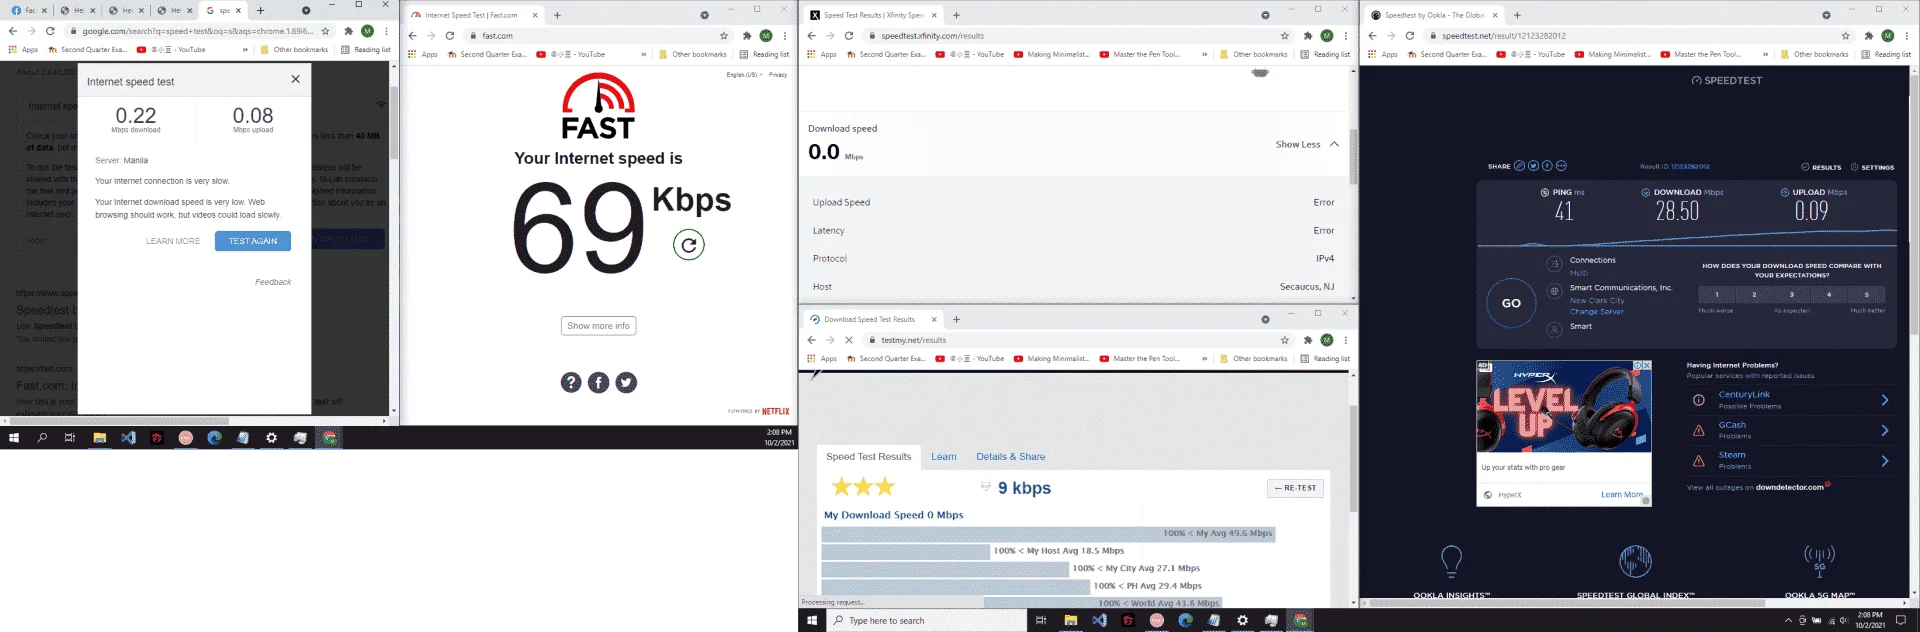Screen dimensions: 1920x632
Task: Open File Explorer from left taskbar
Action: [x=100, y=438]
